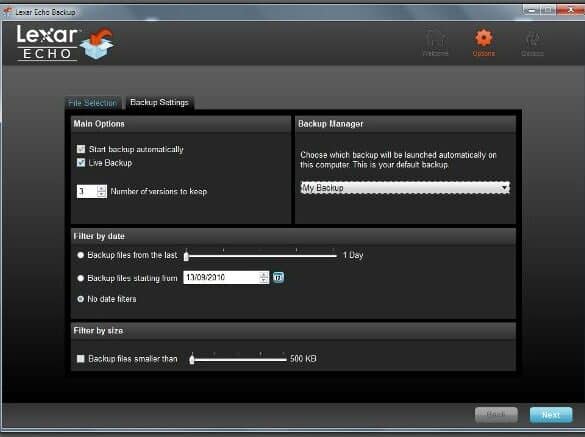Open the Welcome section icon
585x437 pixels.
tap(435, 43)
